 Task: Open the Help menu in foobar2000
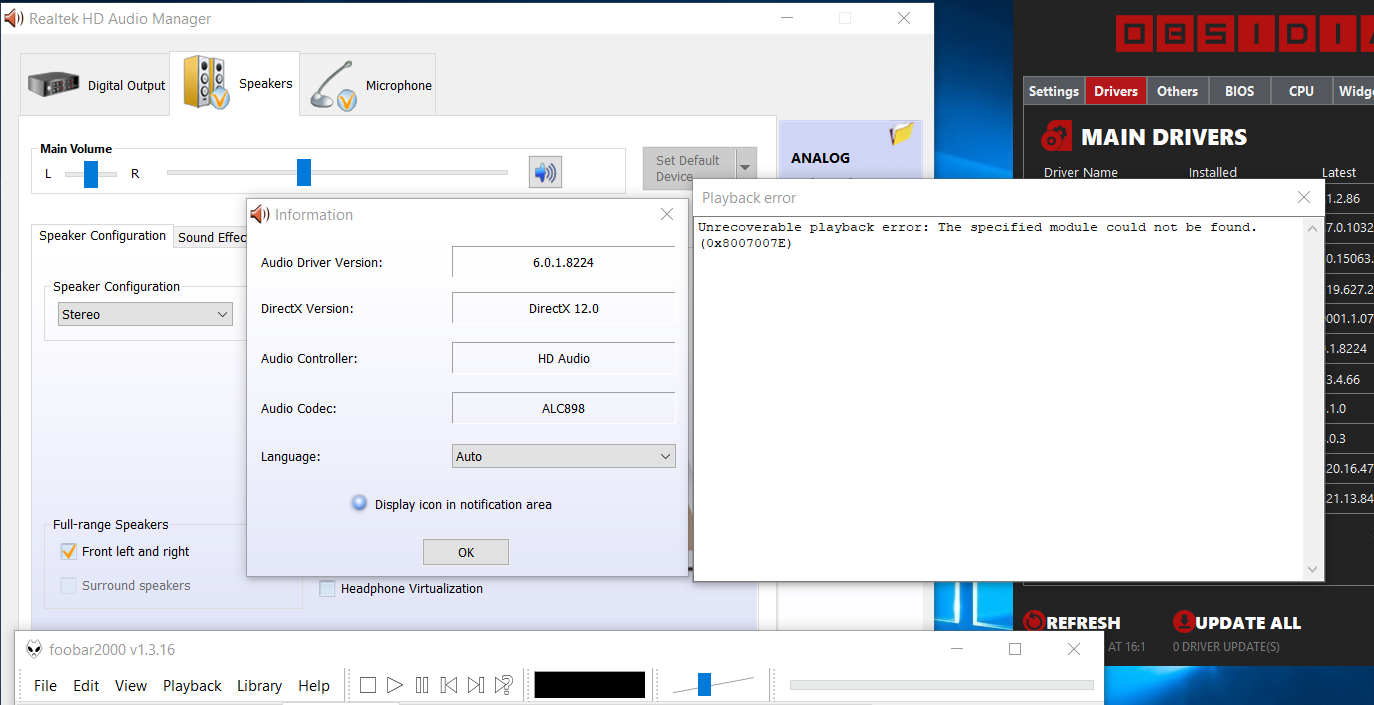tap(314, 685)
